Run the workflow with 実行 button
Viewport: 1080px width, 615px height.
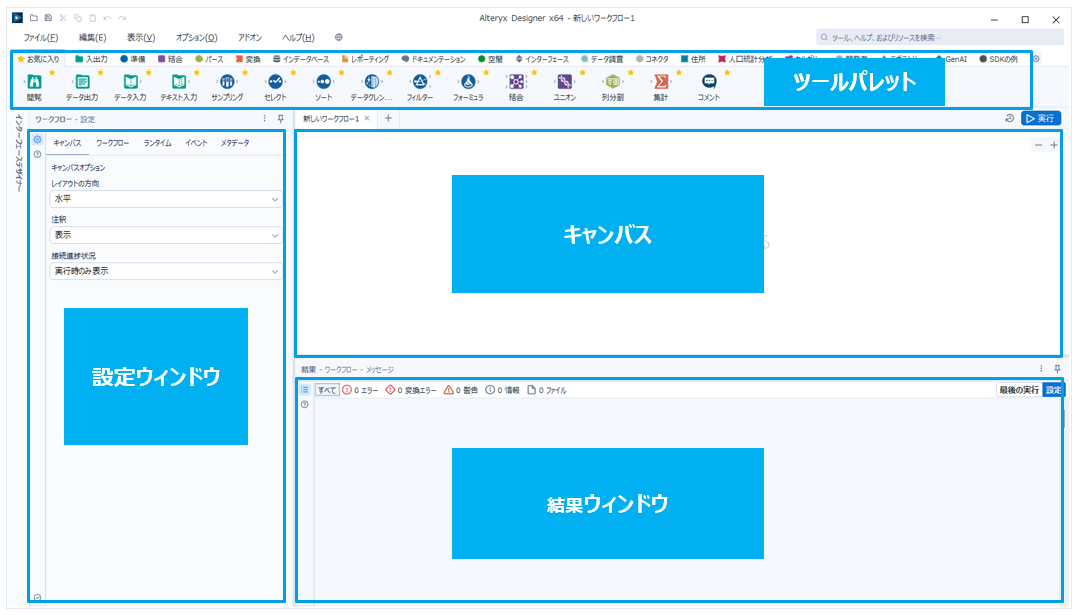coord(1041,118)
